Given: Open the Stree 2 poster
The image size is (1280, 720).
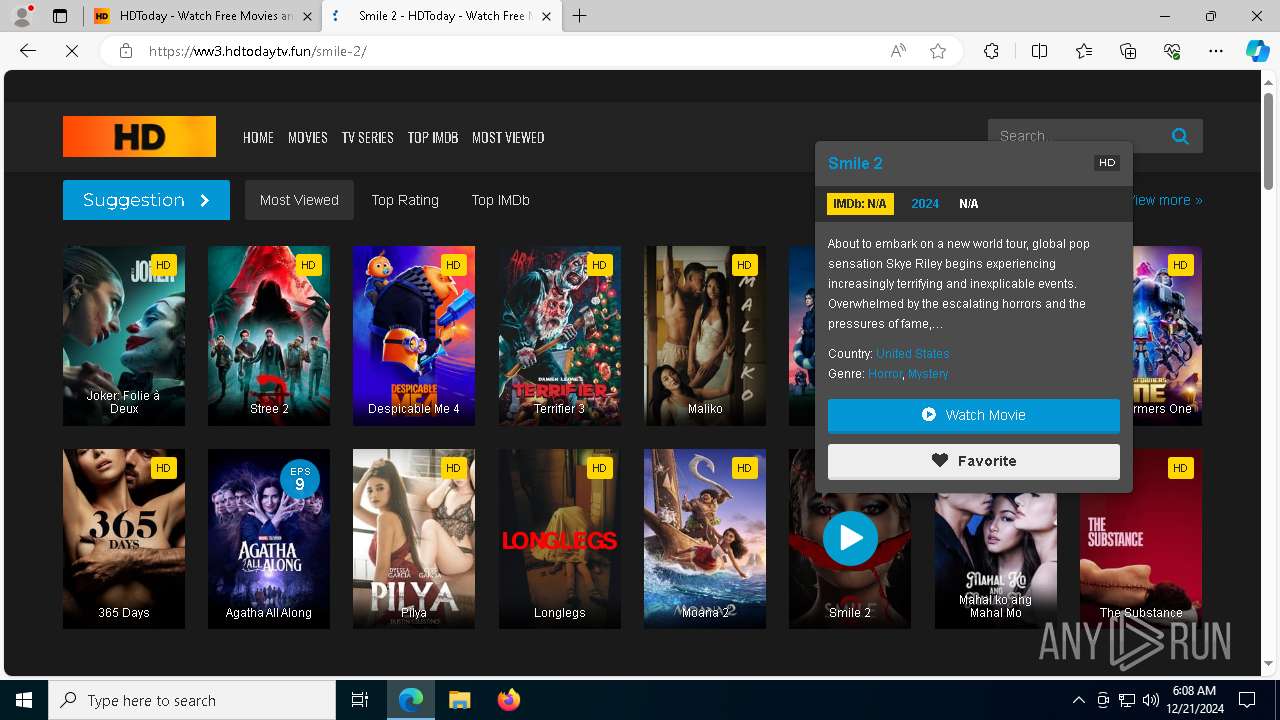Looking at the screenshot, I should [x=269, y=336].
